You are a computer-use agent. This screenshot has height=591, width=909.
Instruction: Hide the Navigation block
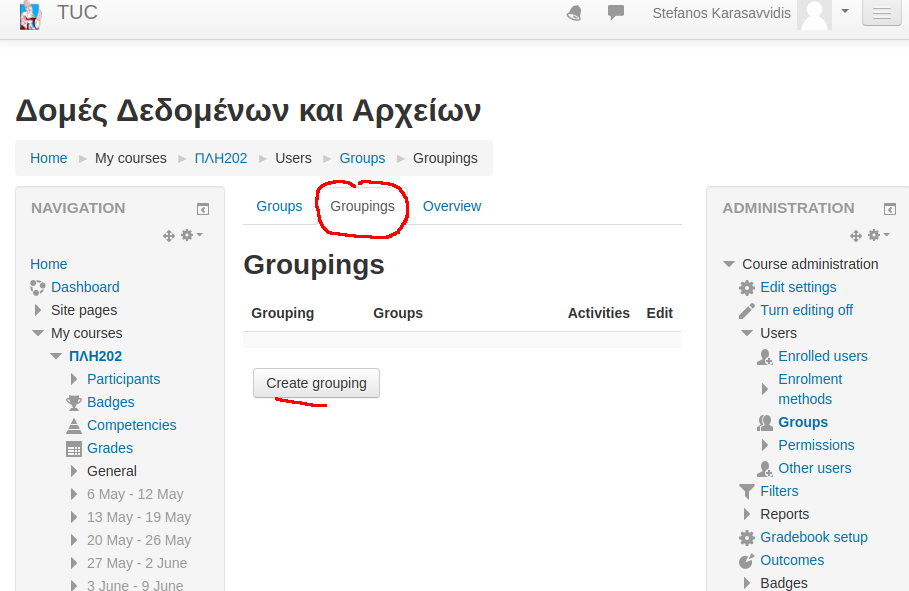(203, 209)
